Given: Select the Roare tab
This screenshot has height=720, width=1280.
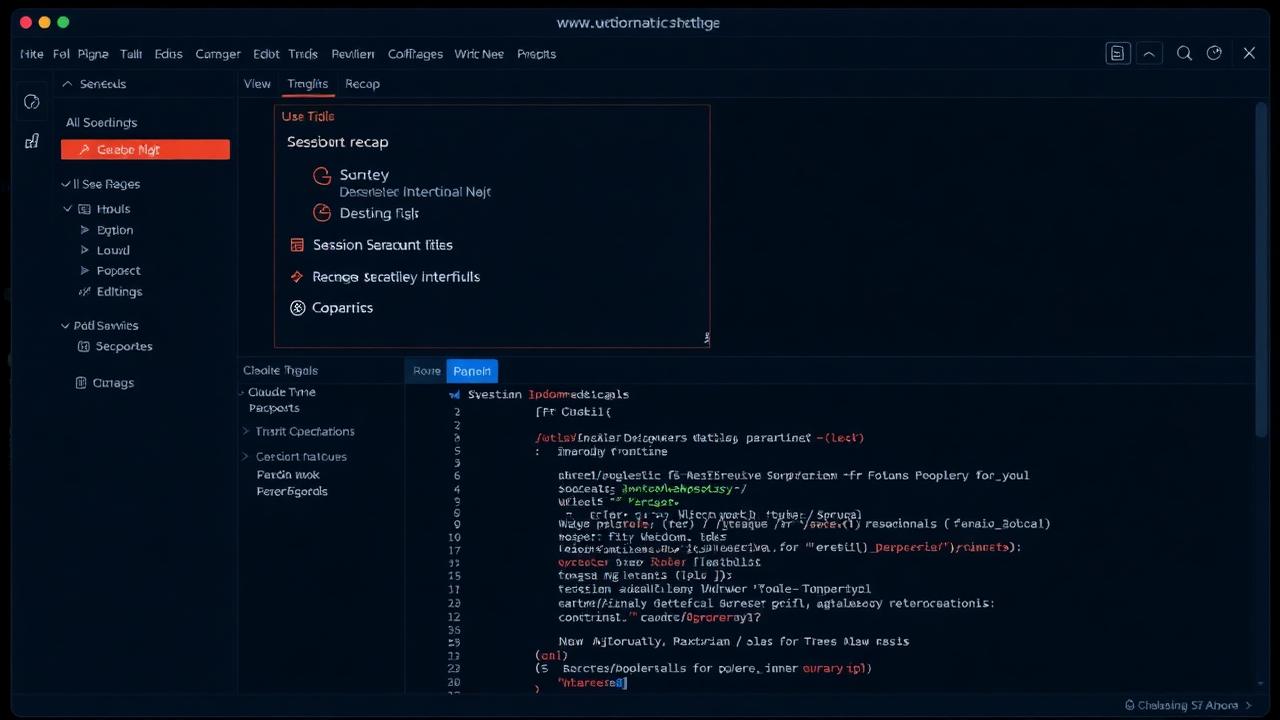Looking at the screenshot, I should pyautogui.click(x=427, y=371).
